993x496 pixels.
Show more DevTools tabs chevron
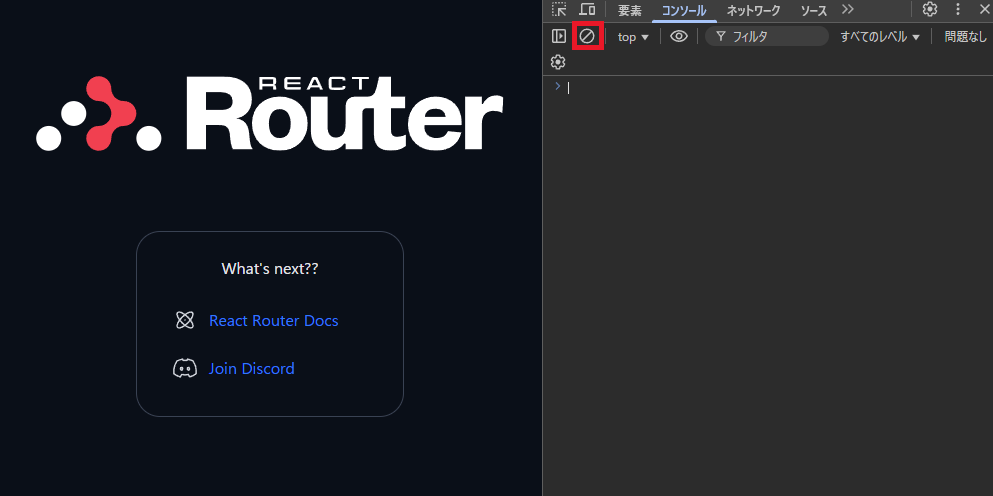847,10
